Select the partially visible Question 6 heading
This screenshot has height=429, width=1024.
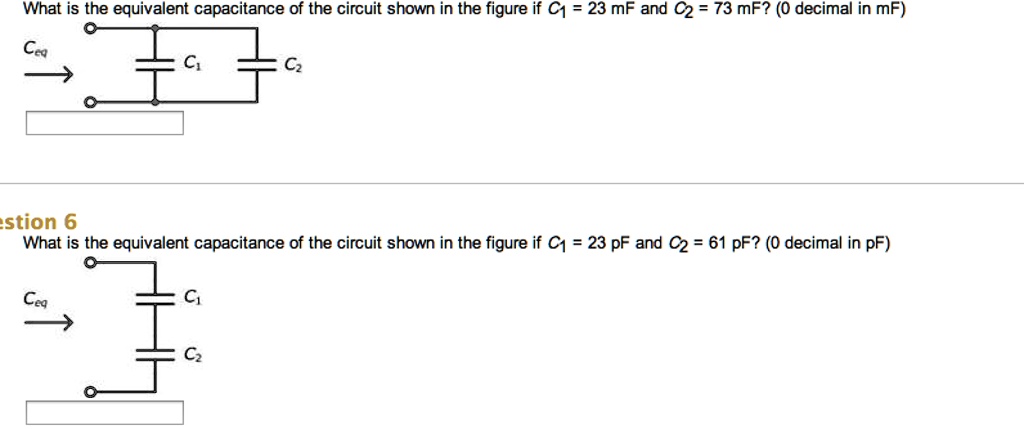tap(40, 222)
